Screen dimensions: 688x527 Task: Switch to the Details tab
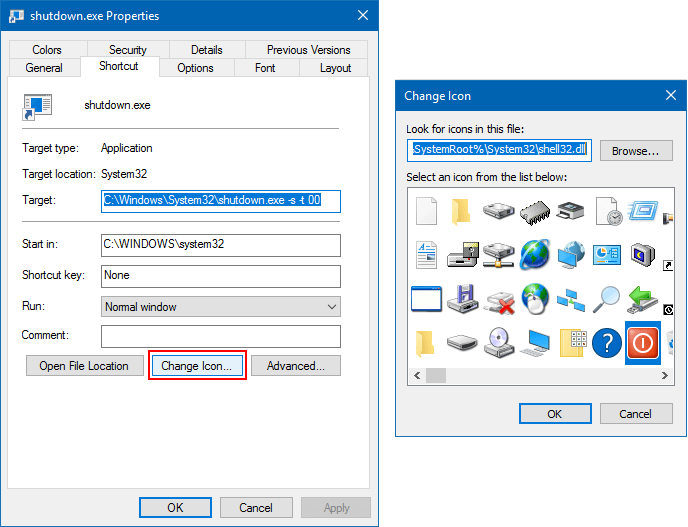pyautogui.click(x=207, y=50)
